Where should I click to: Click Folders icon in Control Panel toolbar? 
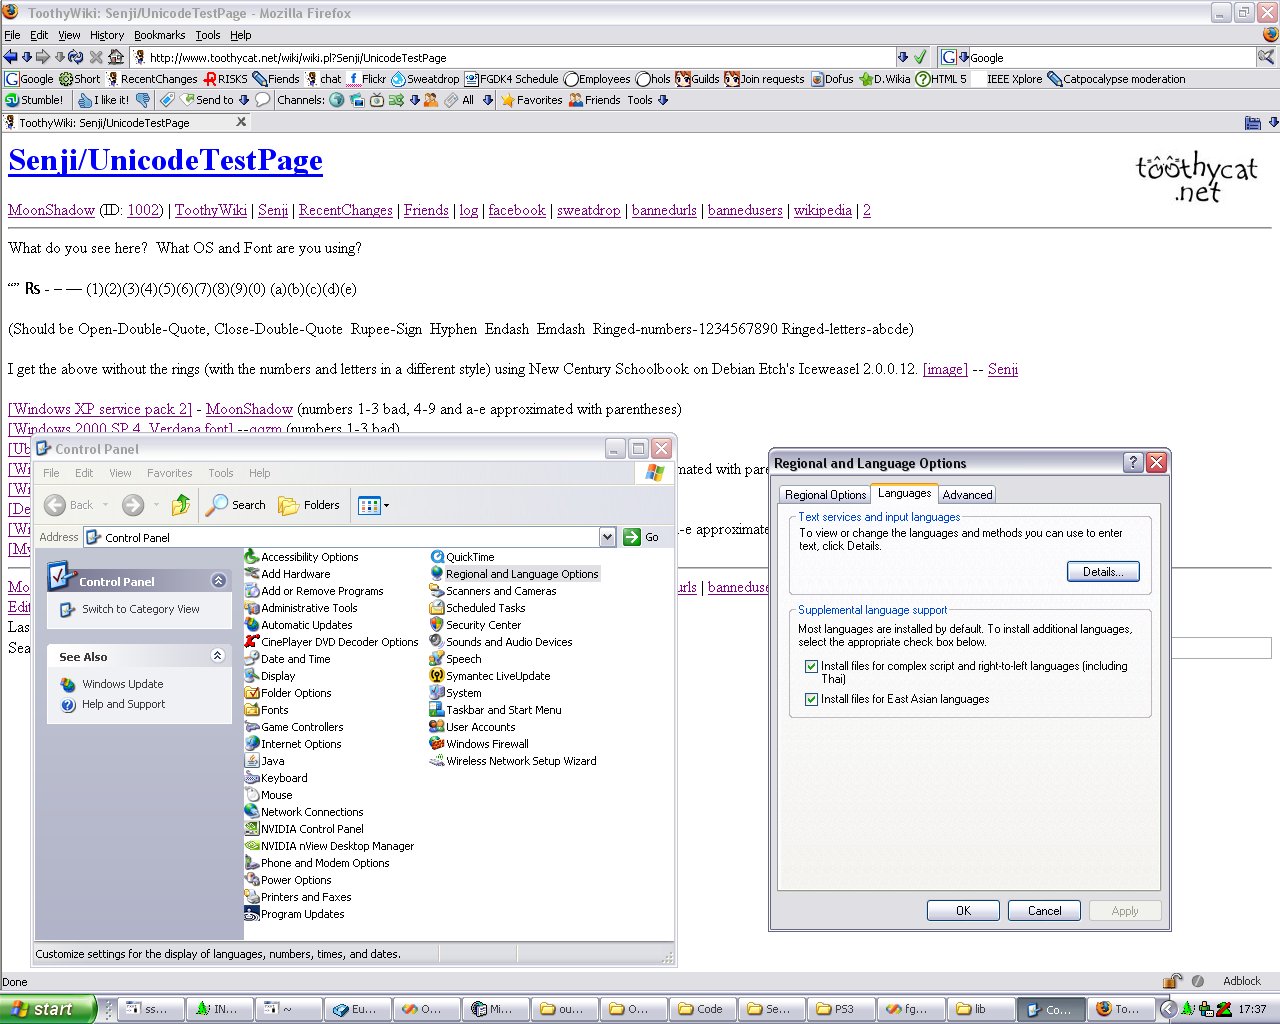(x=289, y=505)
